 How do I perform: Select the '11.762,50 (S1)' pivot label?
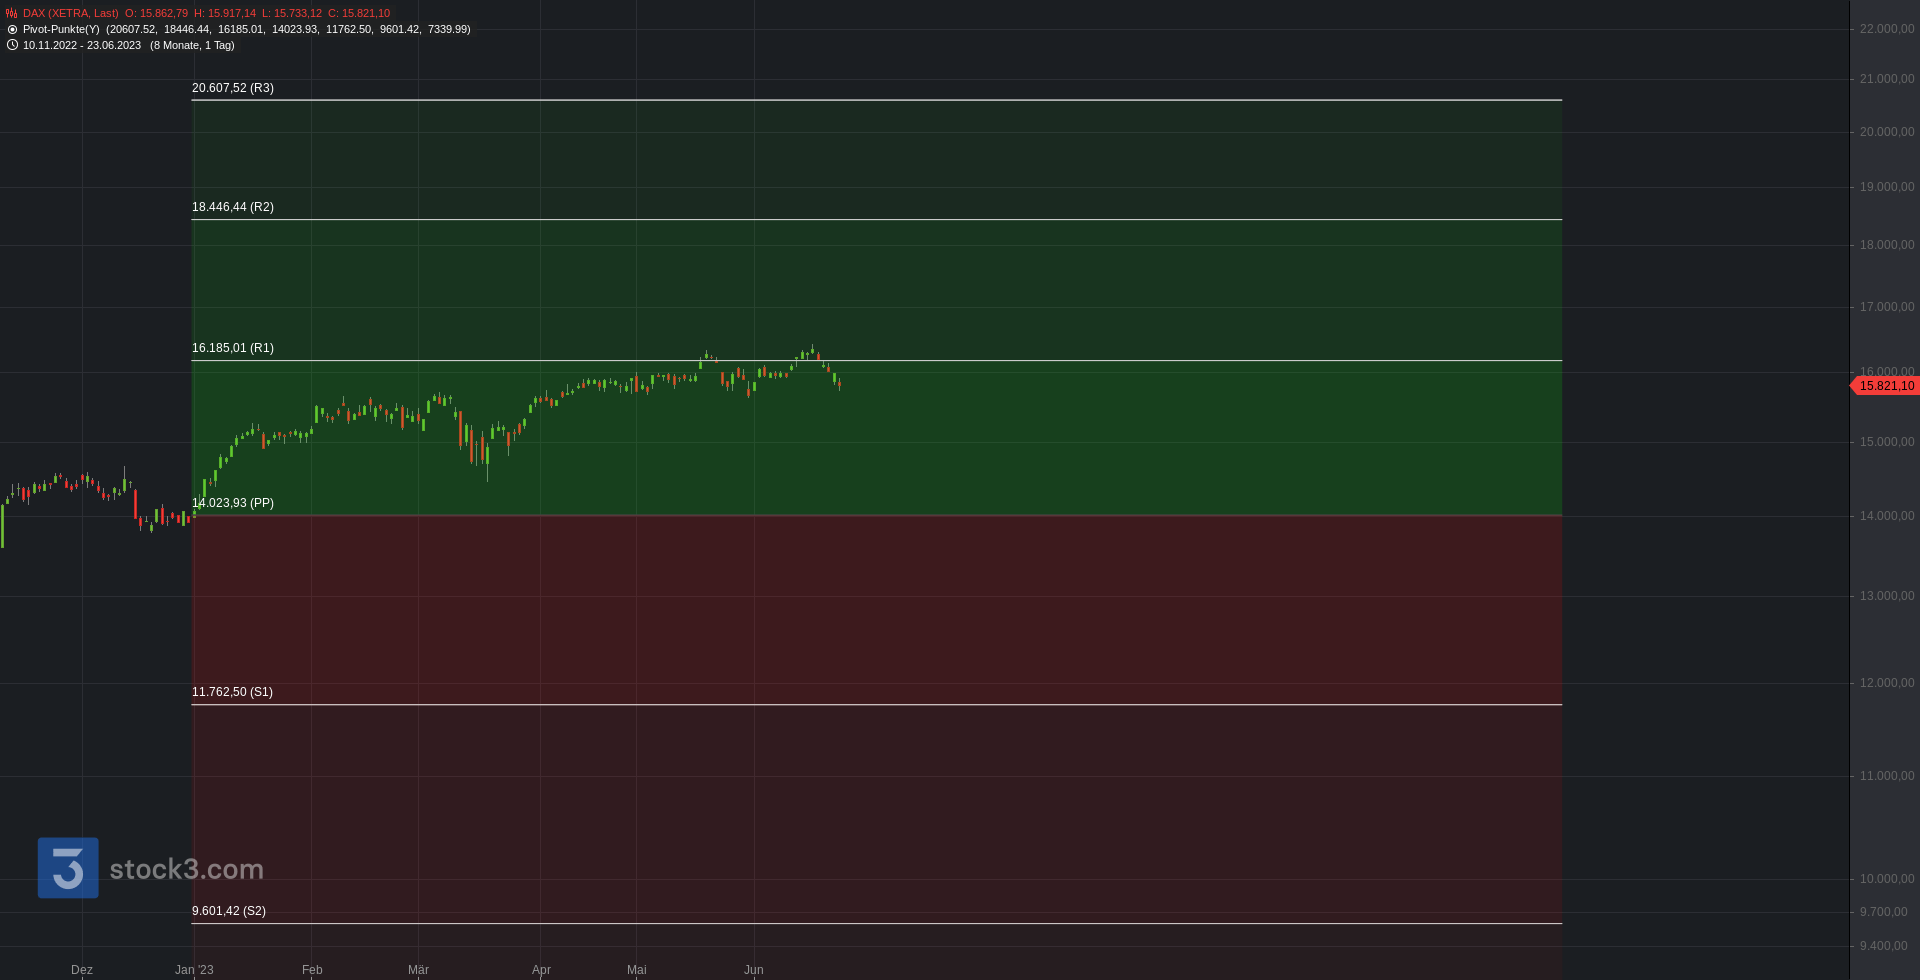[232, 692]
